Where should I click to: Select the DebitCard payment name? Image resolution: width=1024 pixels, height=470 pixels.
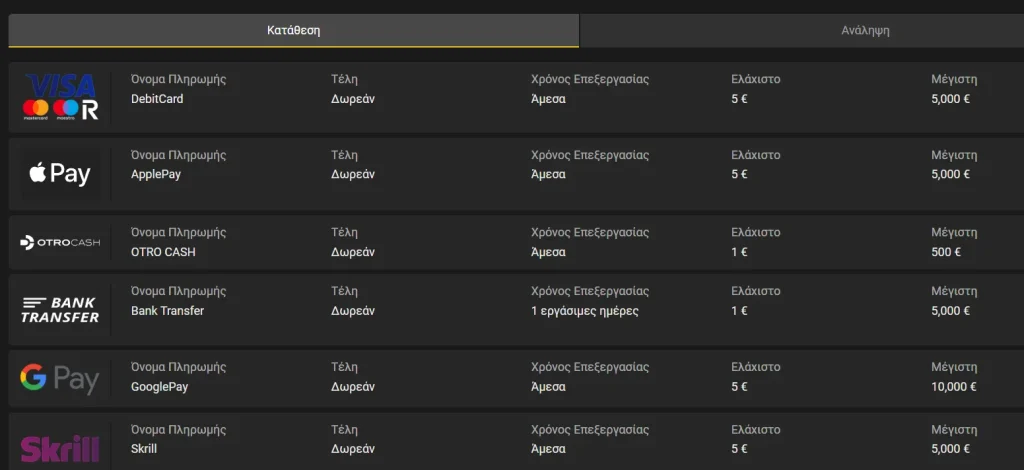(x=157, y=99)
